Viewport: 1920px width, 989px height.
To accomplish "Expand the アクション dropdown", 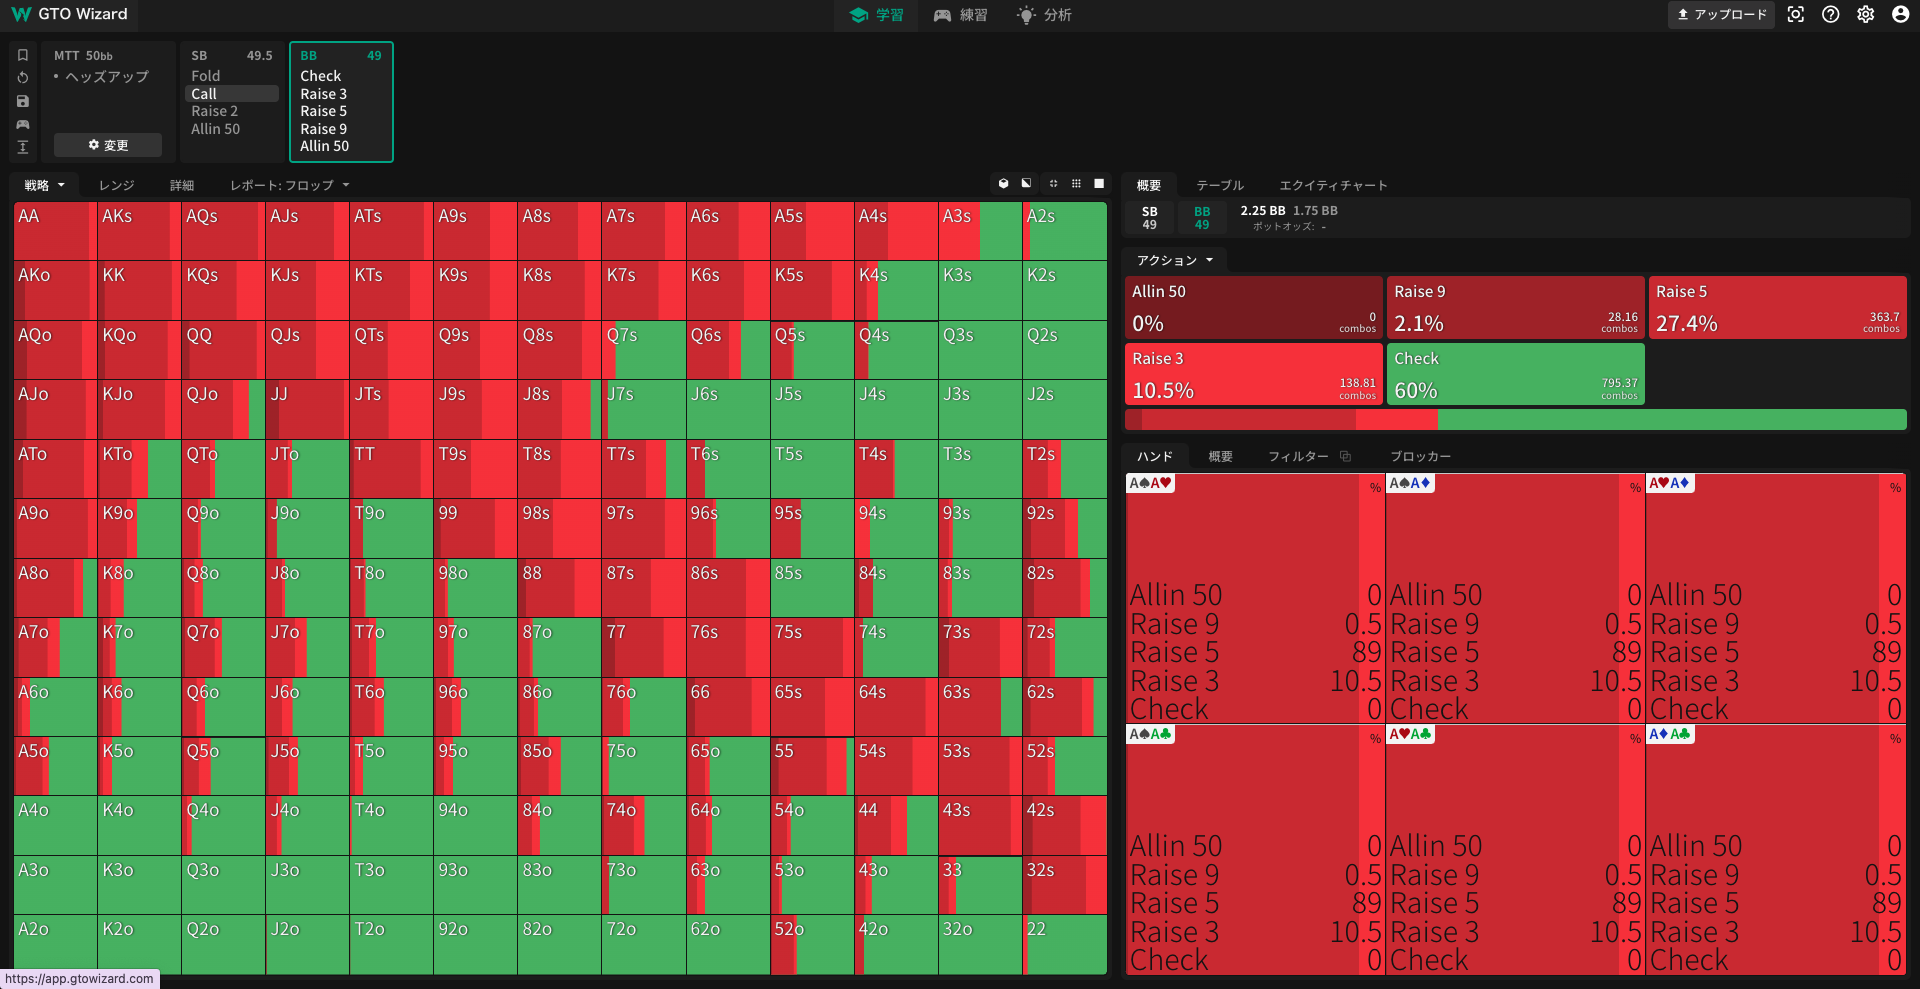I will click(1175, 260).
